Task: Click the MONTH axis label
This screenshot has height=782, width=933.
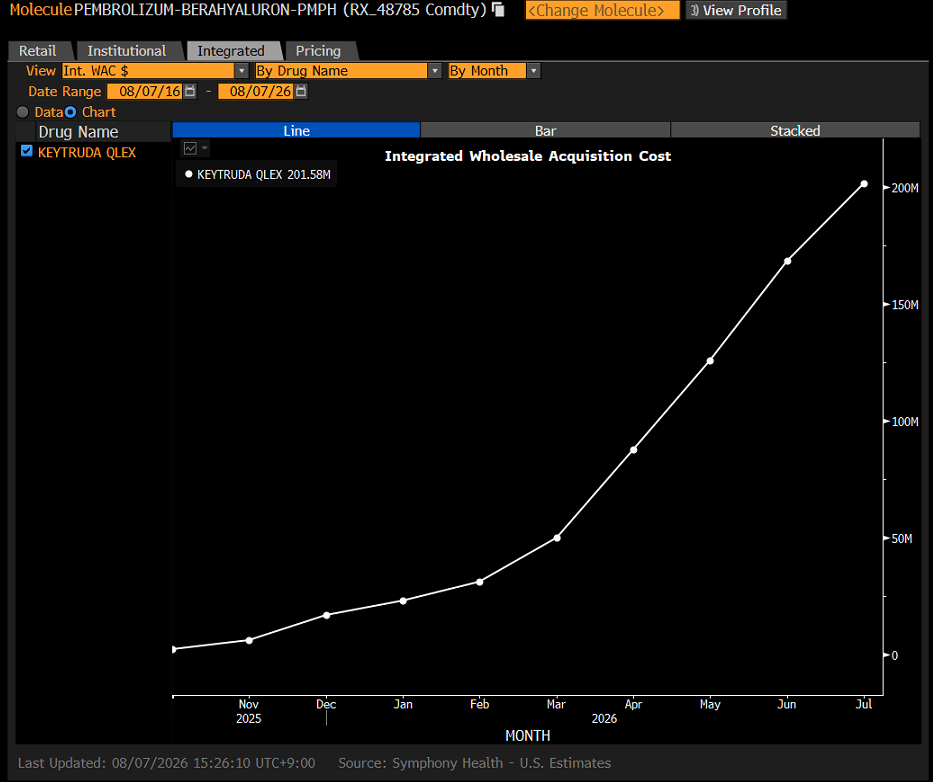Action: (528, 736)
